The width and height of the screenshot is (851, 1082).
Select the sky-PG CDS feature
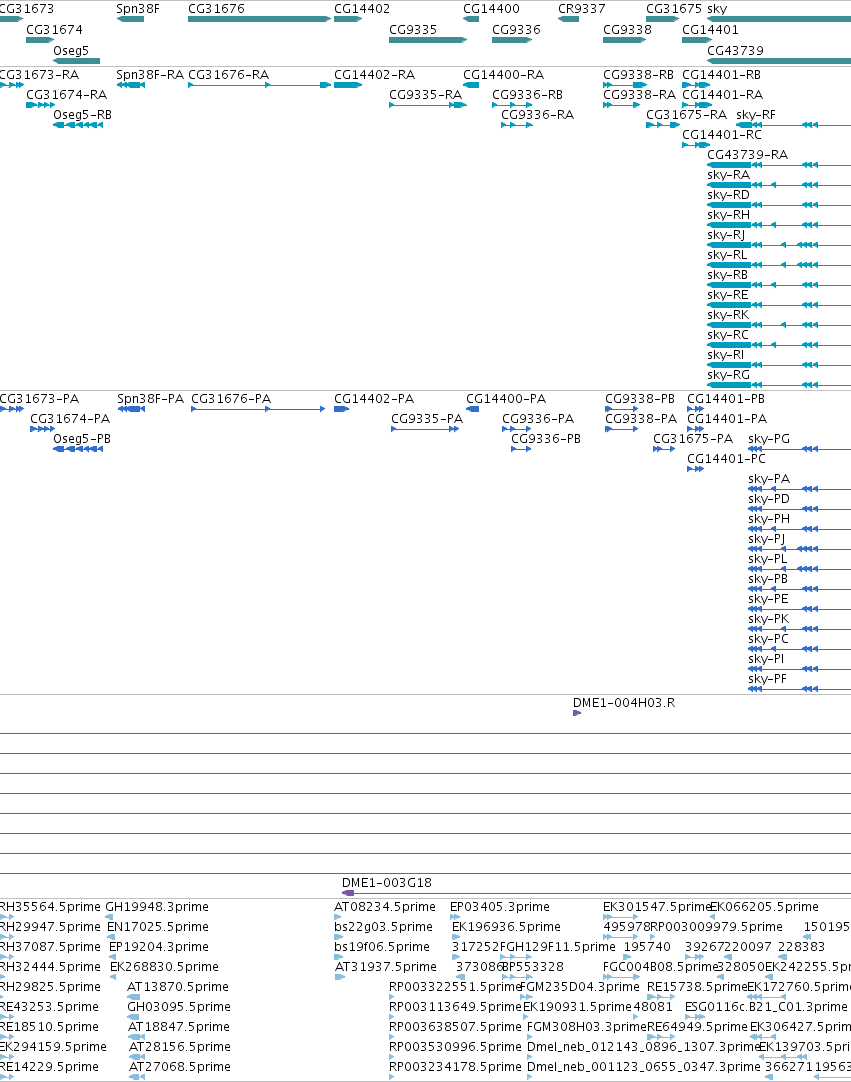click(799, 449)
